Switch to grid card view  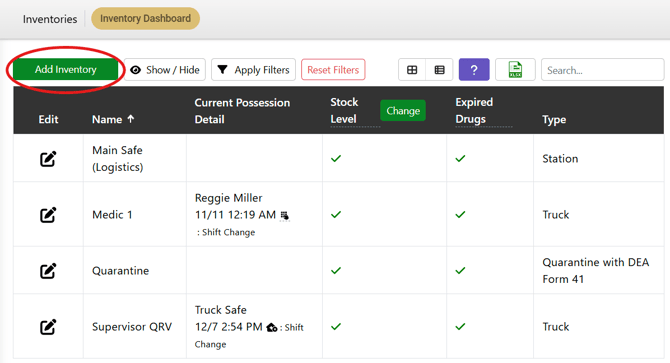pyautogui.click(x=412, y=70)
